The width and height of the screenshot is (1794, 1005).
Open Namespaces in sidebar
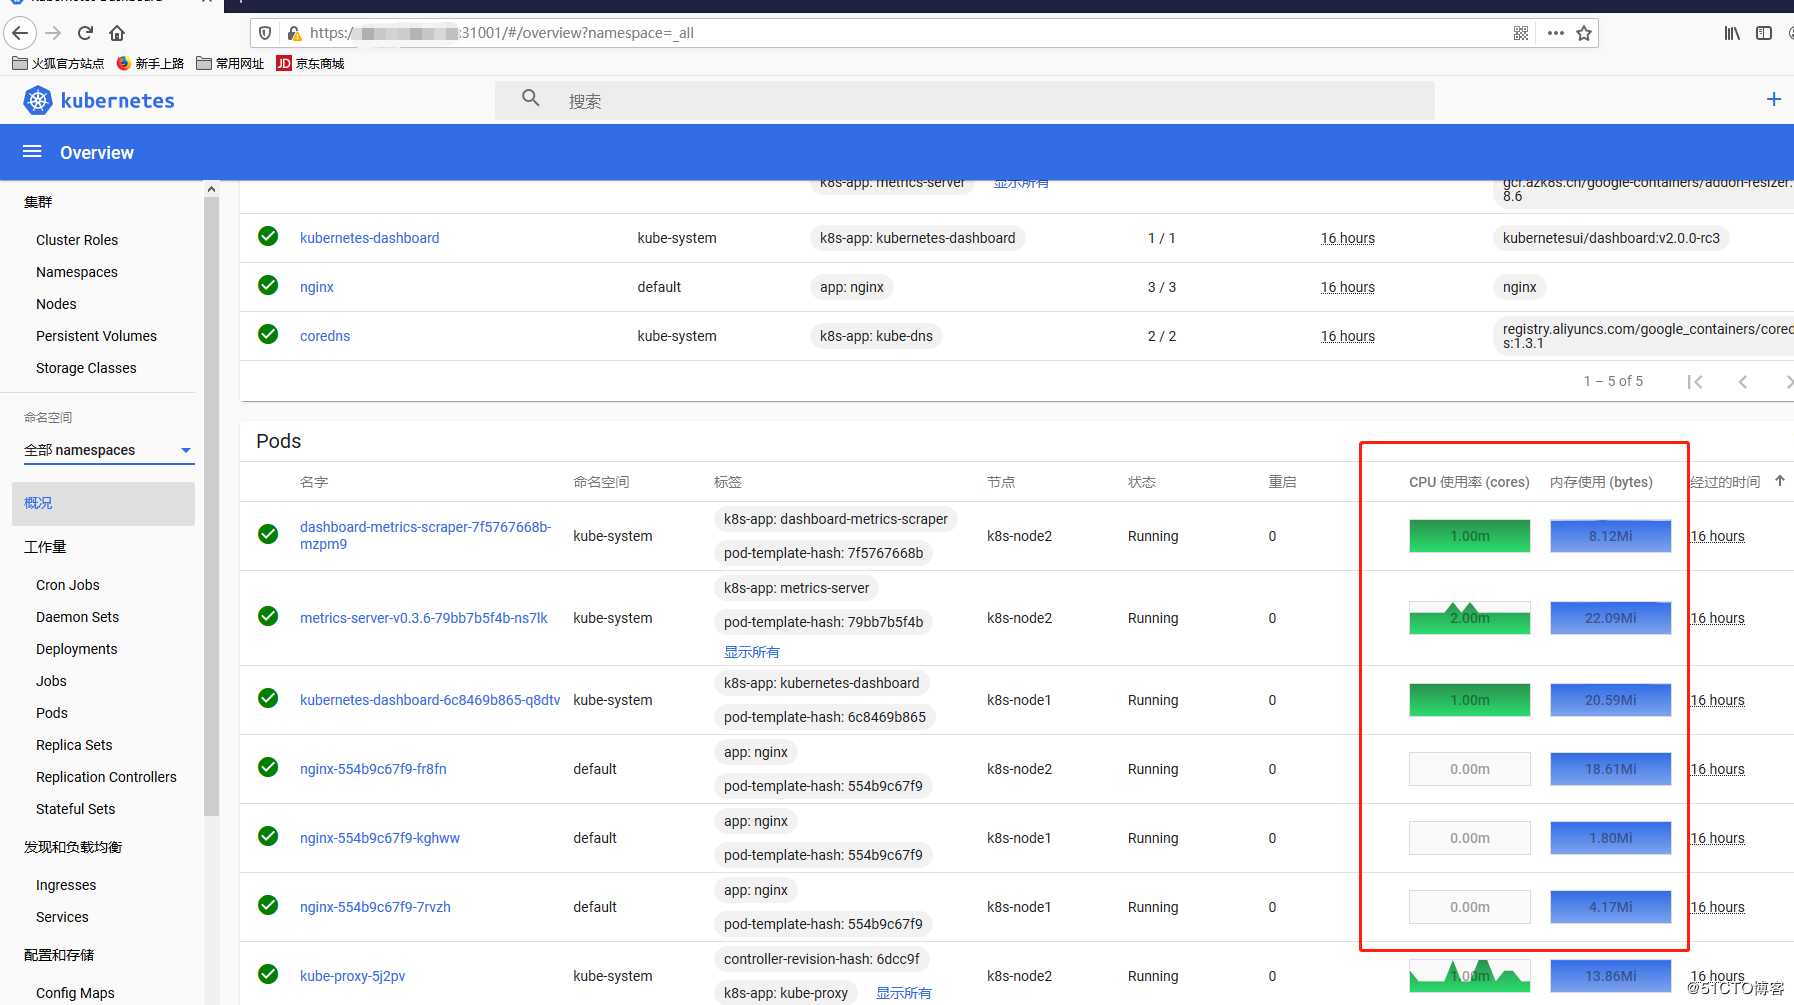tap(77, 272)
